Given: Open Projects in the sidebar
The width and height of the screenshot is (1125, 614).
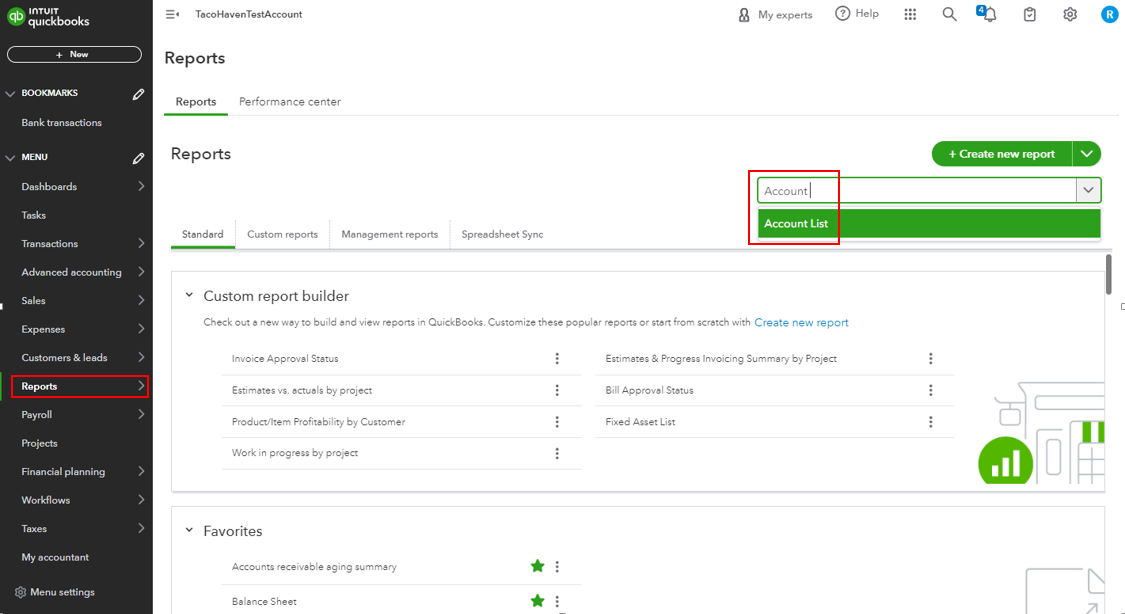Looking at the screenshot, I should coord(39,443).
